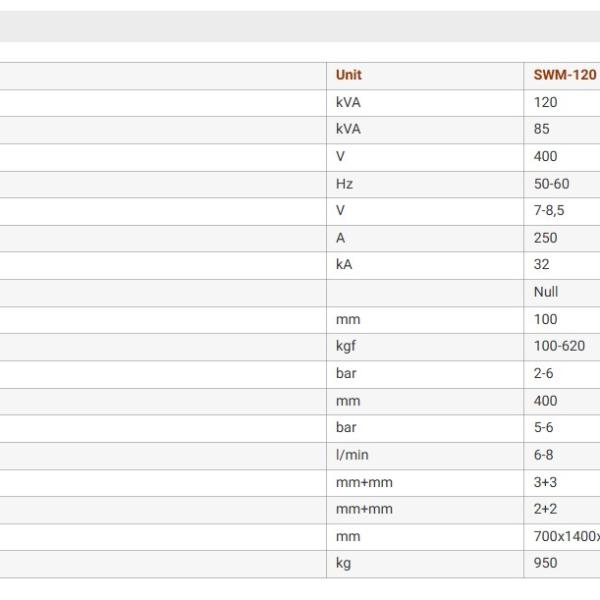This screenshot has width=600, height=600.
Task: Select the 7-8,5 voltage value
Action: click(x=549, y=210)
